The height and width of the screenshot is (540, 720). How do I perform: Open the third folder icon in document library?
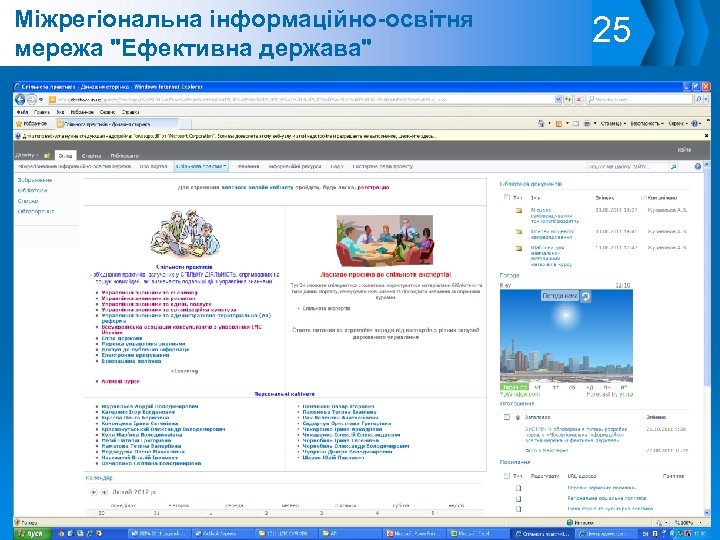pyautogui.click(x=518, y=248)
